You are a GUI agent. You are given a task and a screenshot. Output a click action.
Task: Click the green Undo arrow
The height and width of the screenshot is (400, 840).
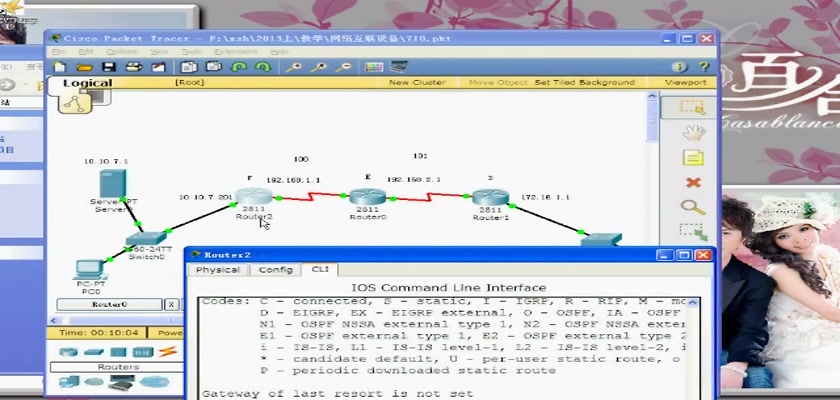pos(238,67)
